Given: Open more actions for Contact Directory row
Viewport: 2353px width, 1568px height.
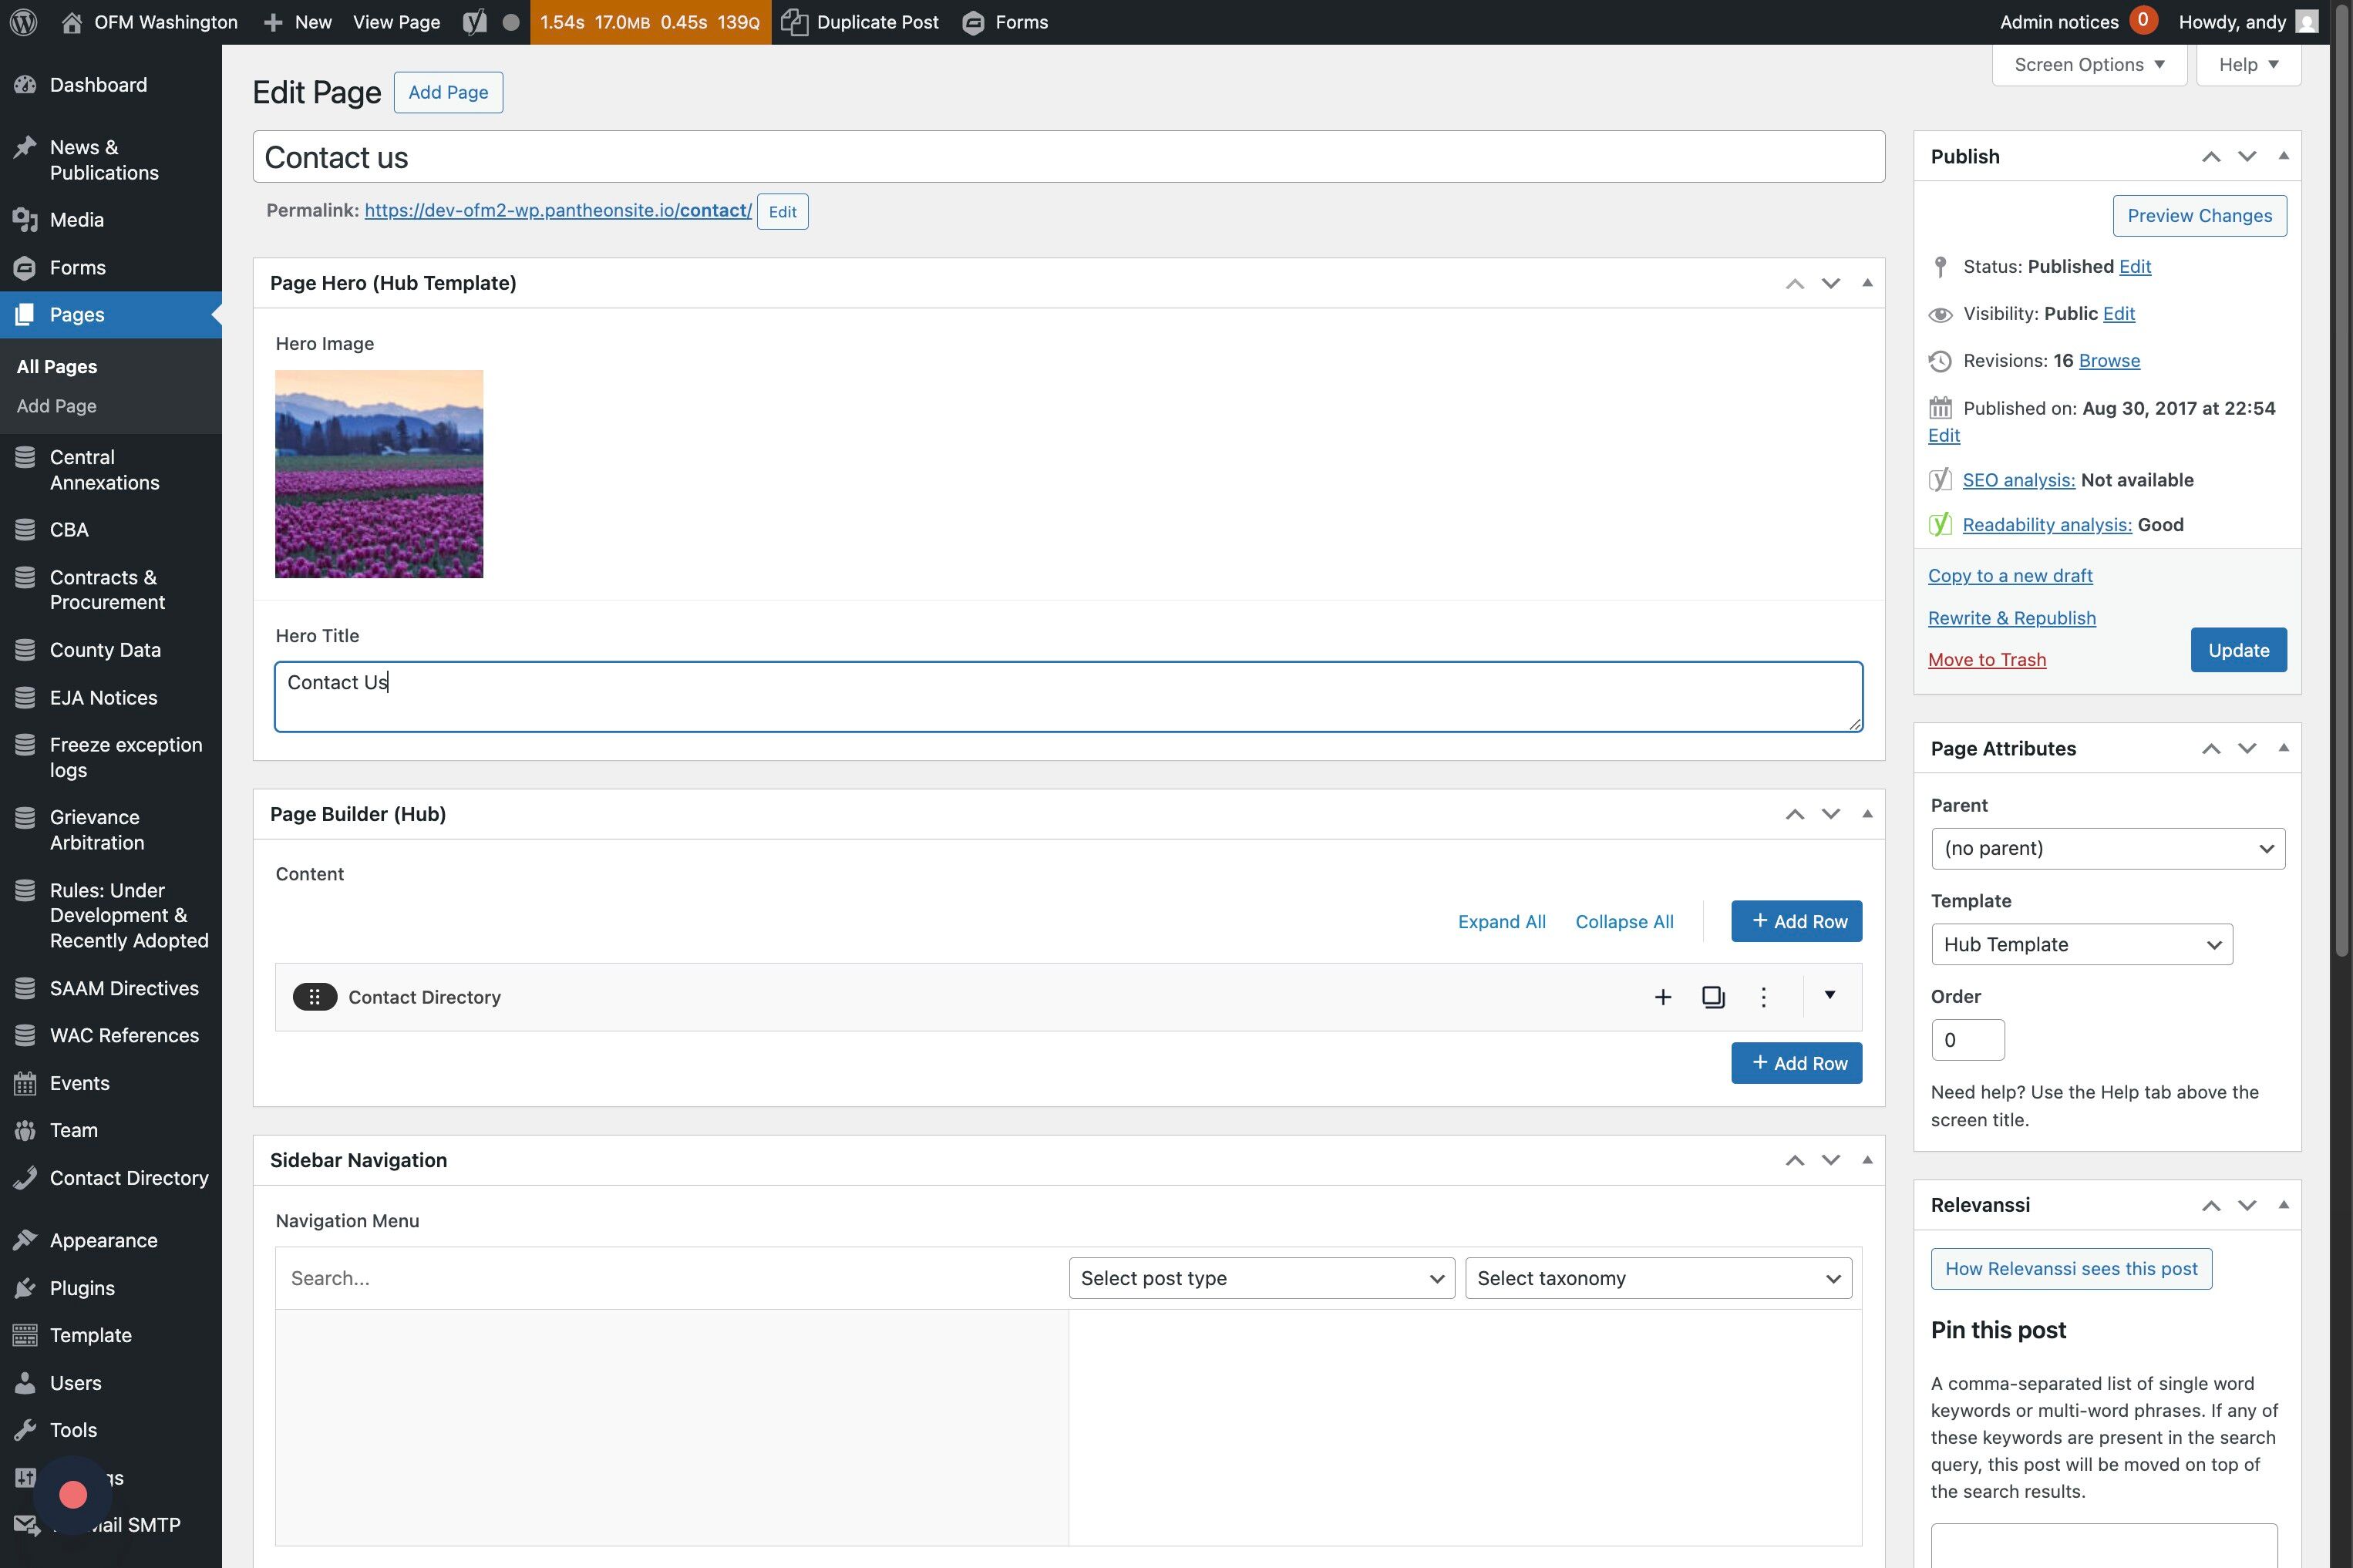Looking at the screenshot, I should click(1763, 997).
